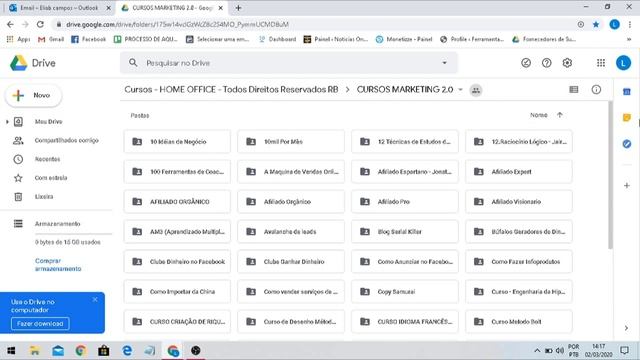The height and width of the screenshot is (360, 640).
Task: Open Armazenamento in the sidebar
Action: pyautogui.click(x=57, y=224)
